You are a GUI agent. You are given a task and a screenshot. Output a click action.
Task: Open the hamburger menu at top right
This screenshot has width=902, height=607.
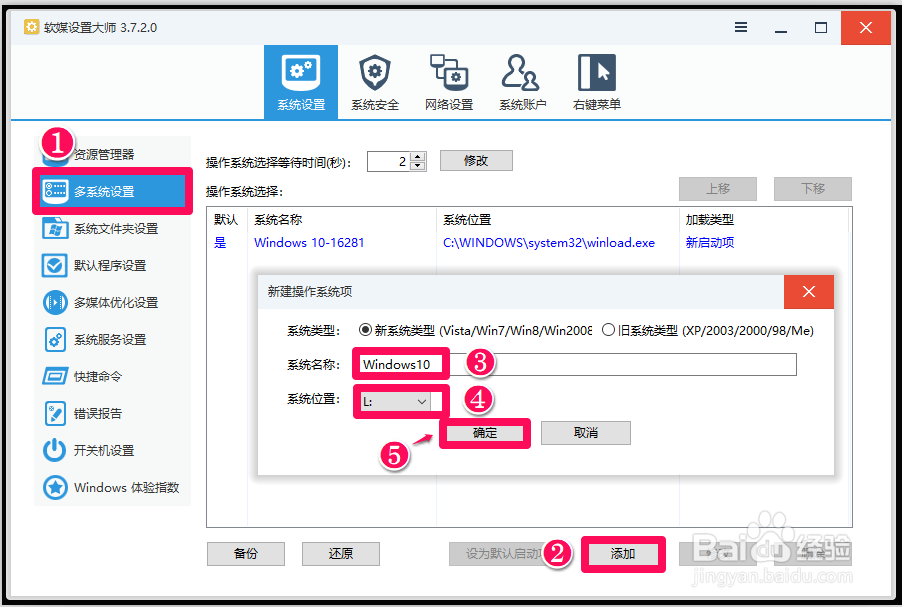[741, 27]
